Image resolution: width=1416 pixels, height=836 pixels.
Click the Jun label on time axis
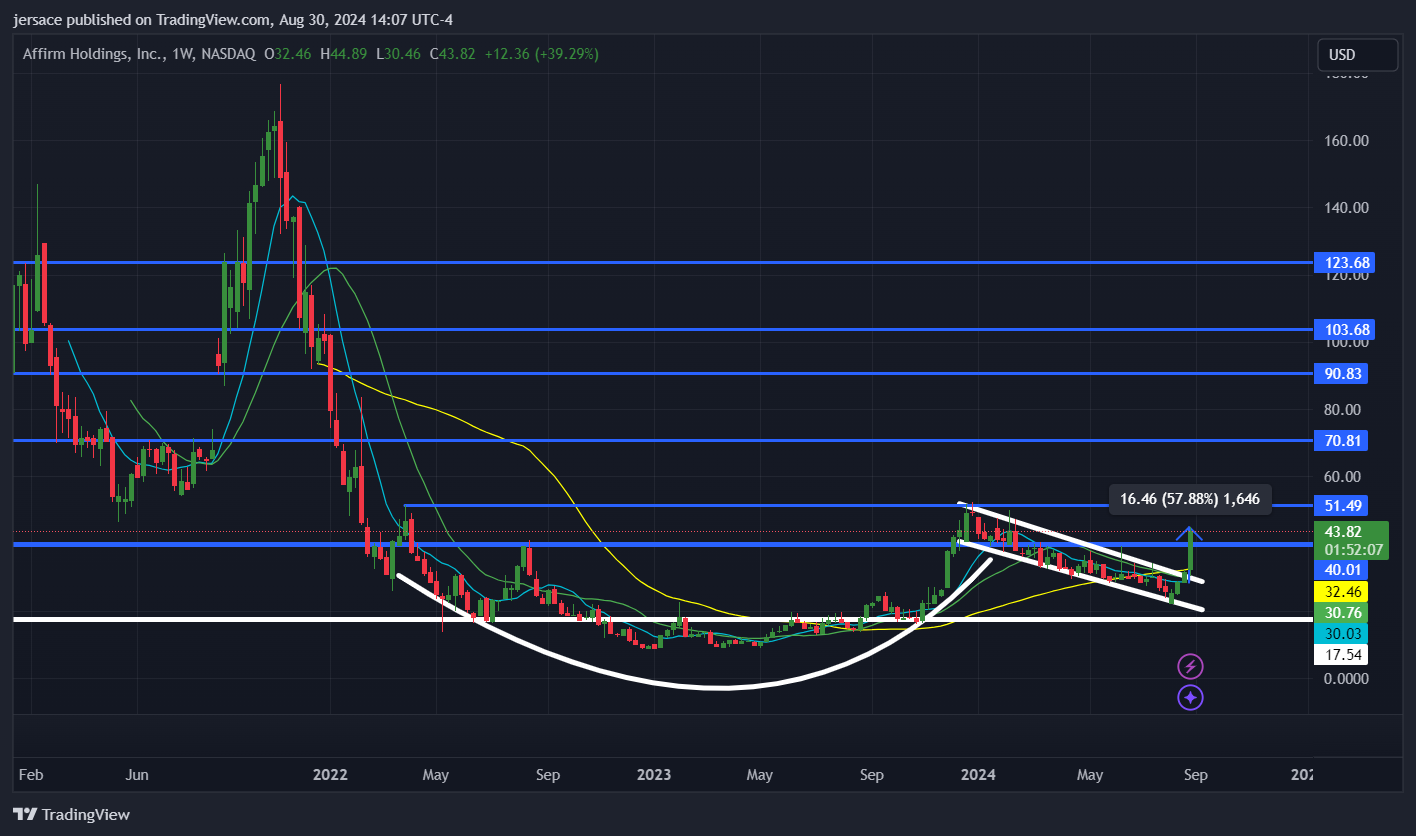[x=138, y=774]
